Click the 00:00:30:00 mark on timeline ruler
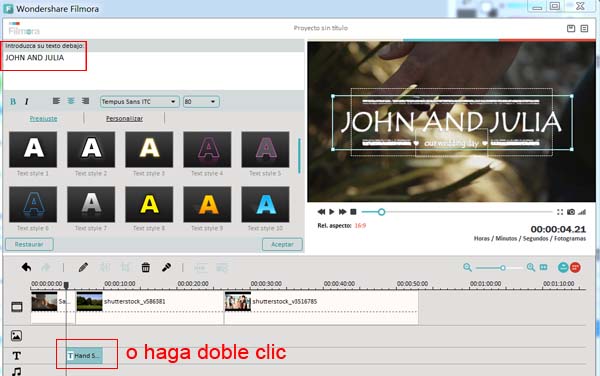The width and height of the screenshot is (600, 376). [x=266, y=284]
